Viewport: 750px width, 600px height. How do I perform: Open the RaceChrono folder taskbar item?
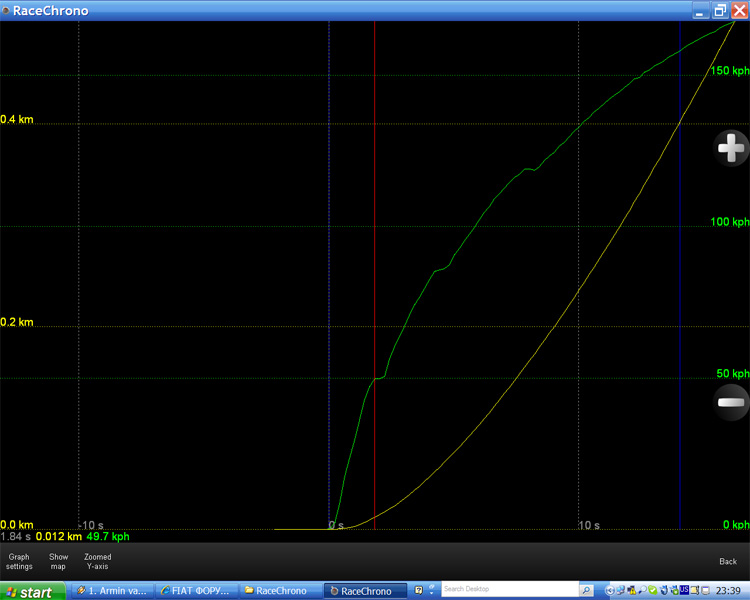tap(278, 591)
